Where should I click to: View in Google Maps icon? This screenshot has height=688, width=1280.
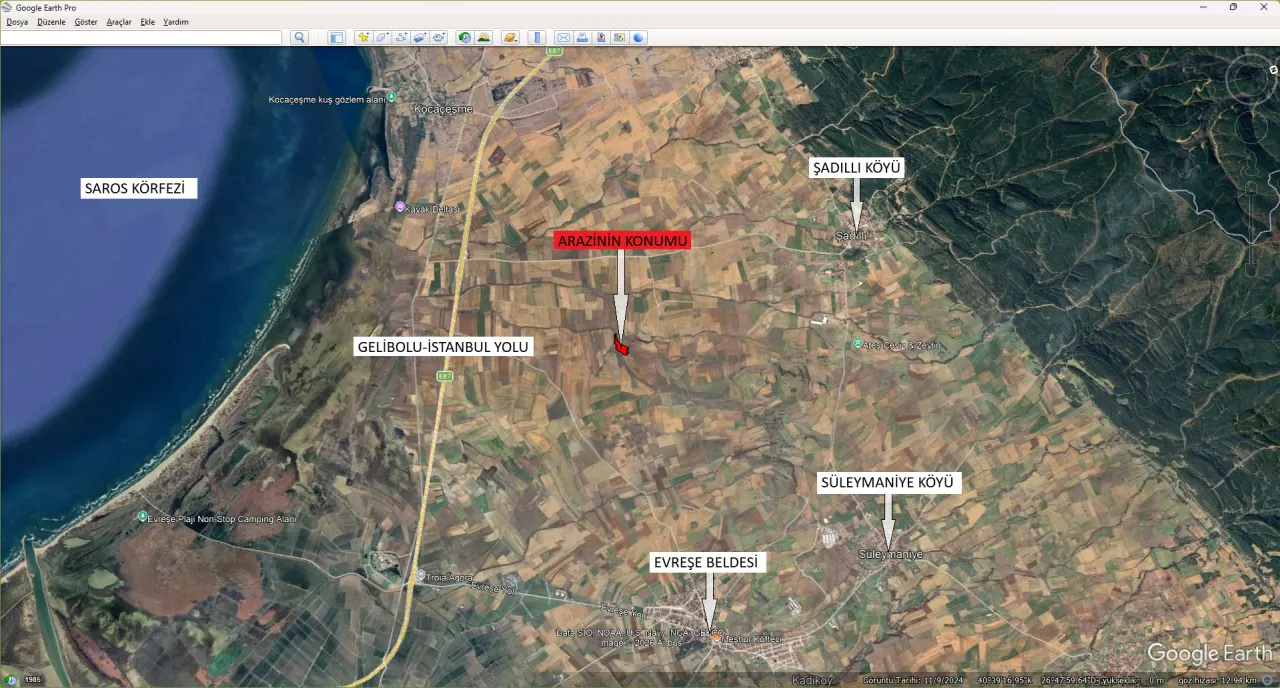620,37
